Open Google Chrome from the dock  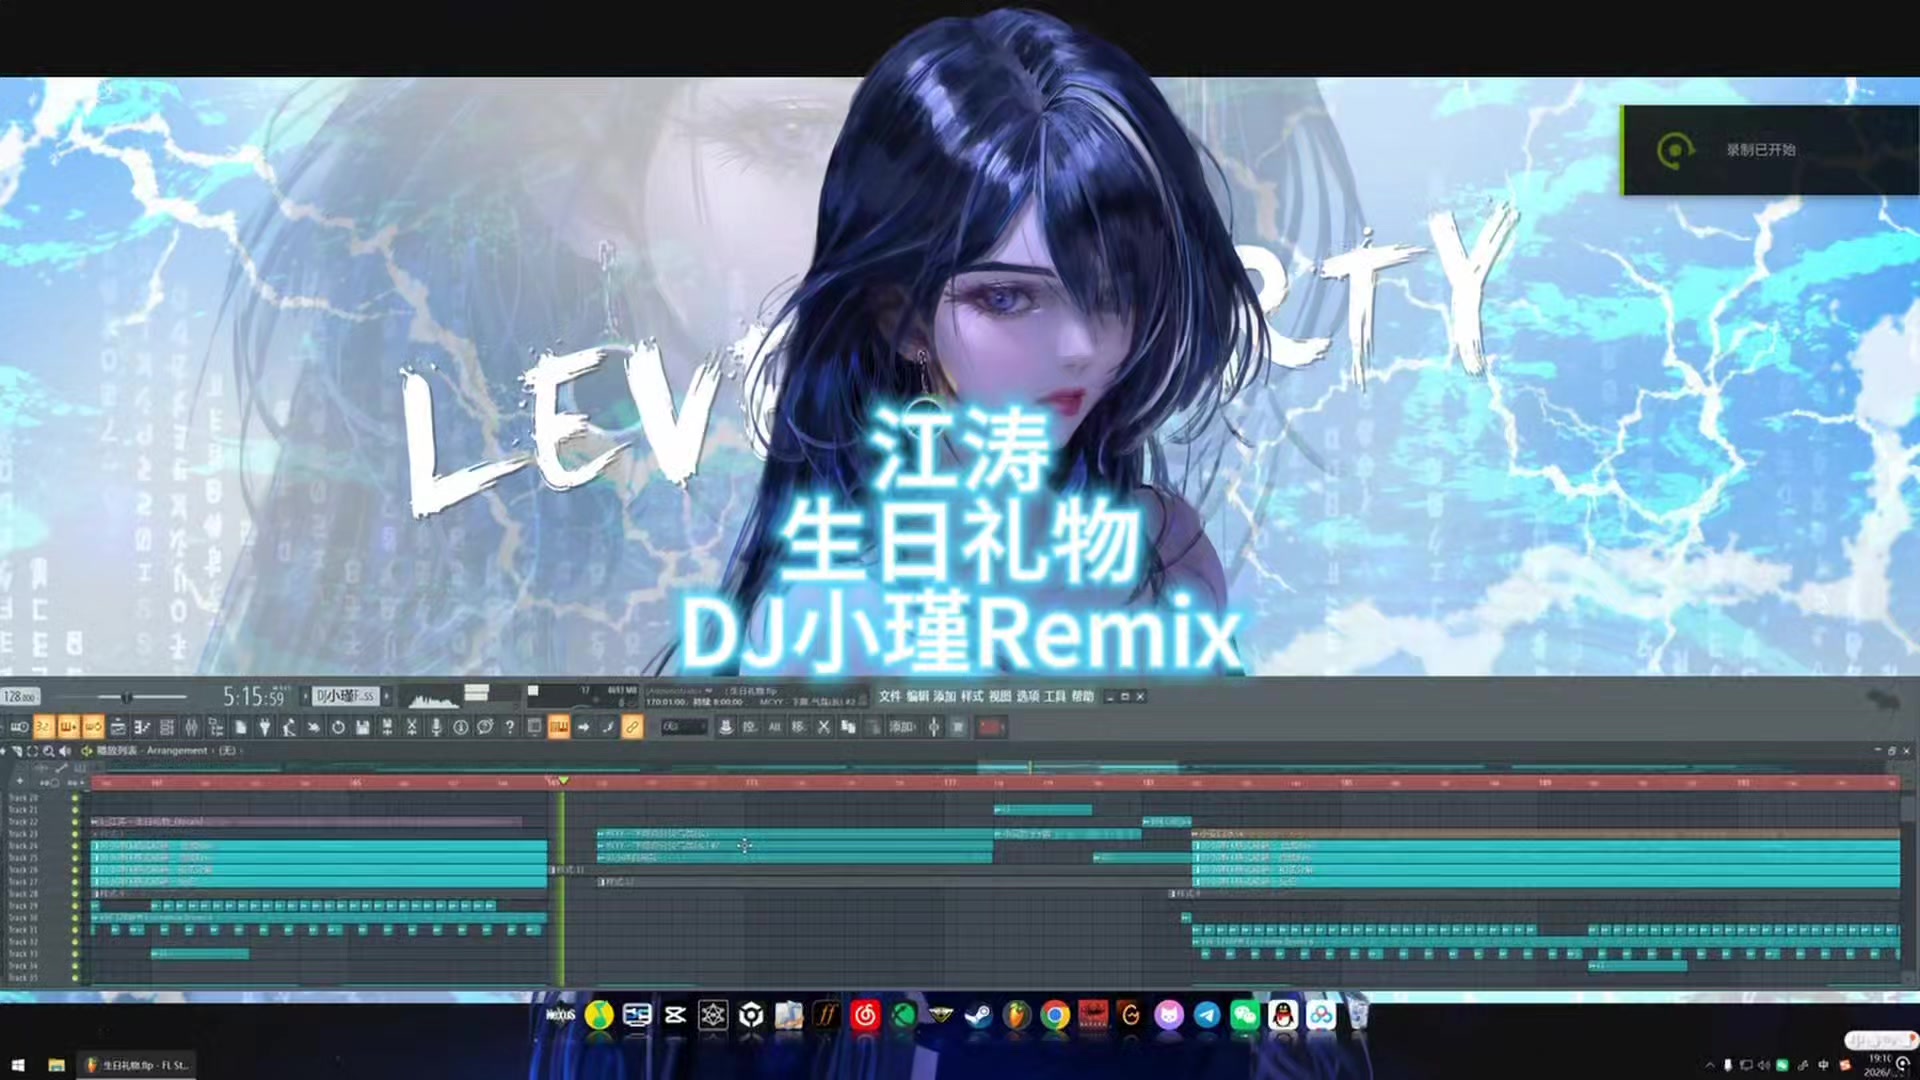point(1054,1016)
